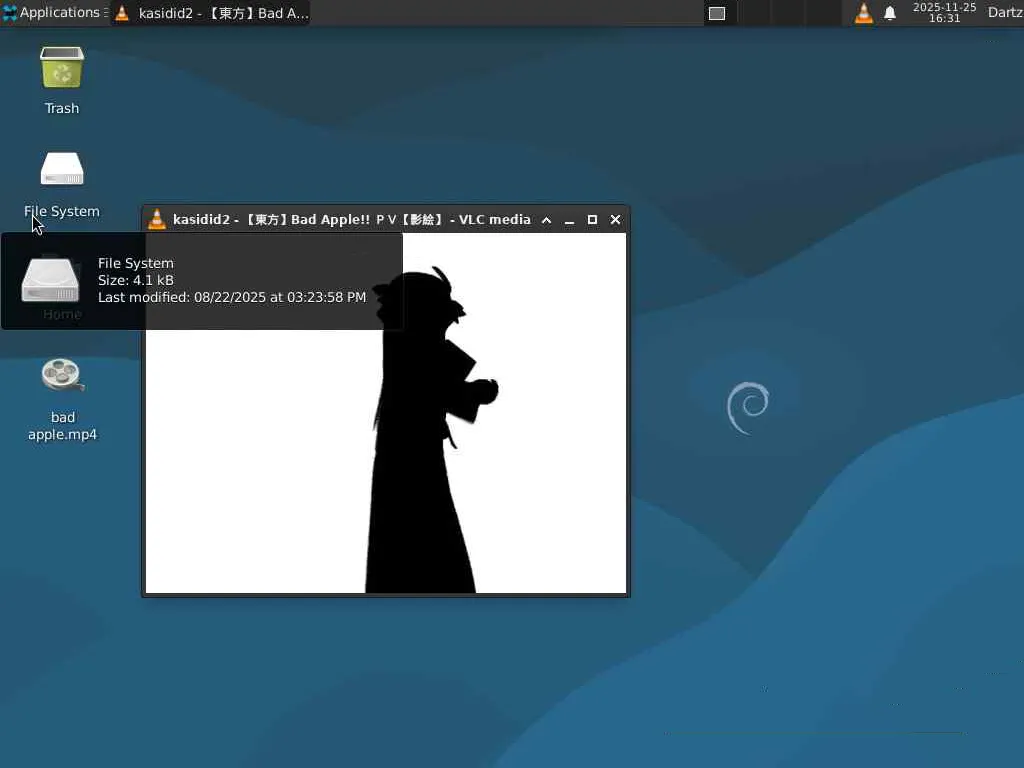Activate the kasidid2 VLC taskbar window button
This screenshot has width=1024, height=768.
(x=211, y=13)
